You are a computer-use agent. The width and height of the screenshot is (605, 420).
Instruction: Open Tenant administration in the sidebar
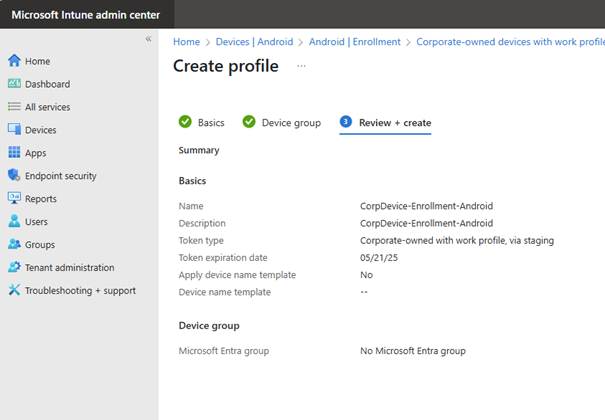tap(69, 268)
